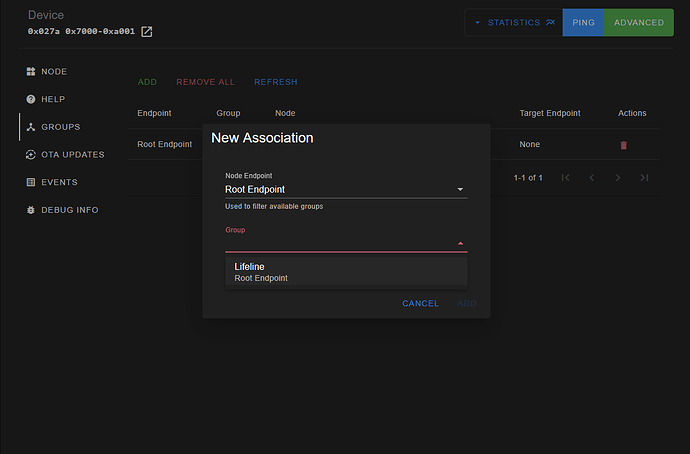This screenshot has width=690, height=454.
Task: Collapse the Group dropdown arrow
Action: (460, 243)
